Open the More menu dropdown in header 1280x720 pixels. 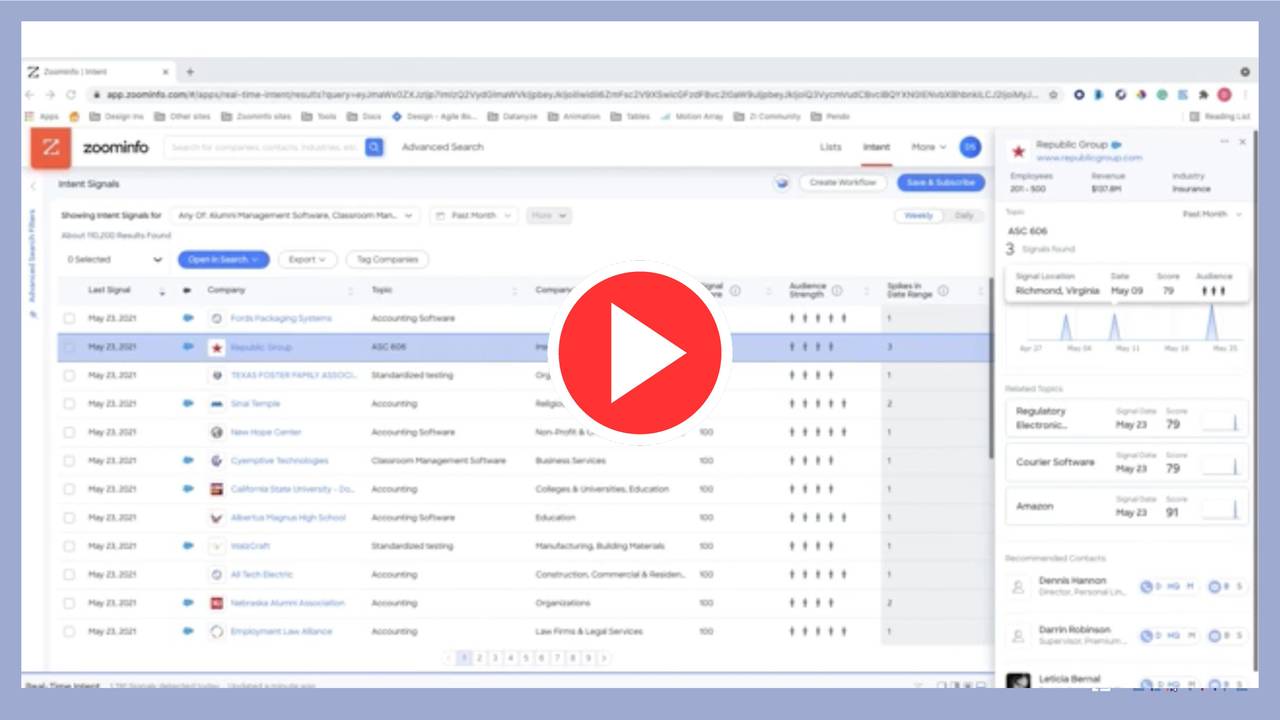[928, 147]
